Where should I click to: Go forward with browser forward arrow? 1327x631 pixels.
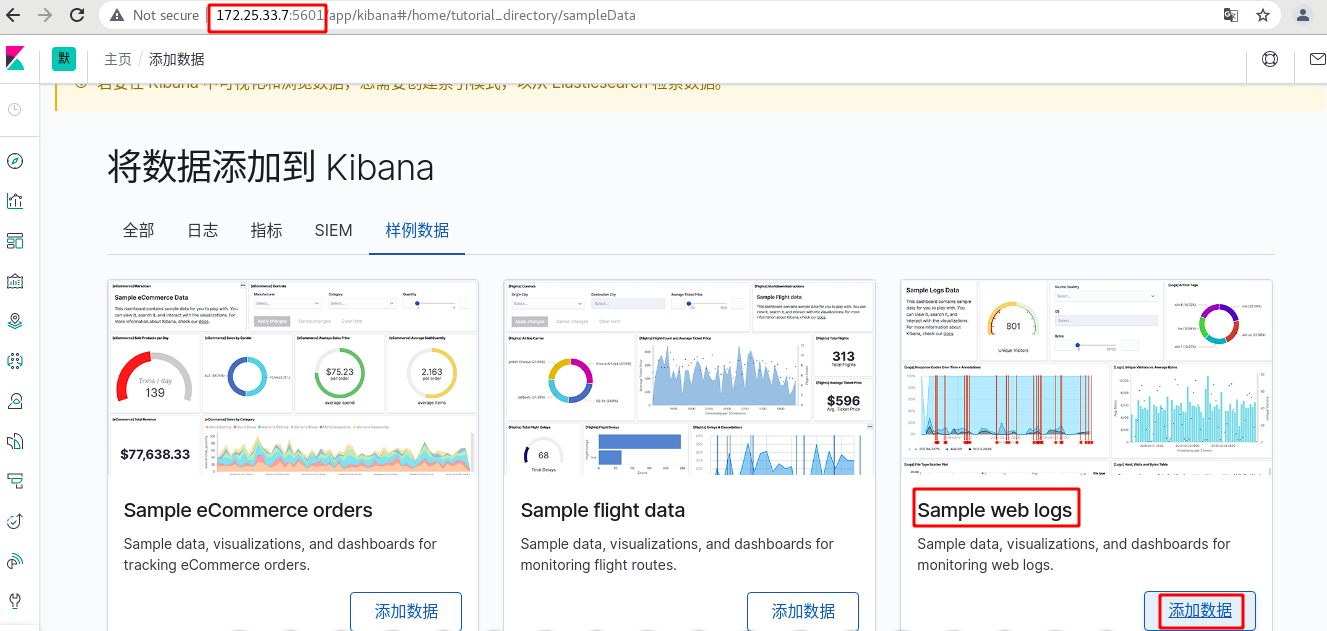44,15
